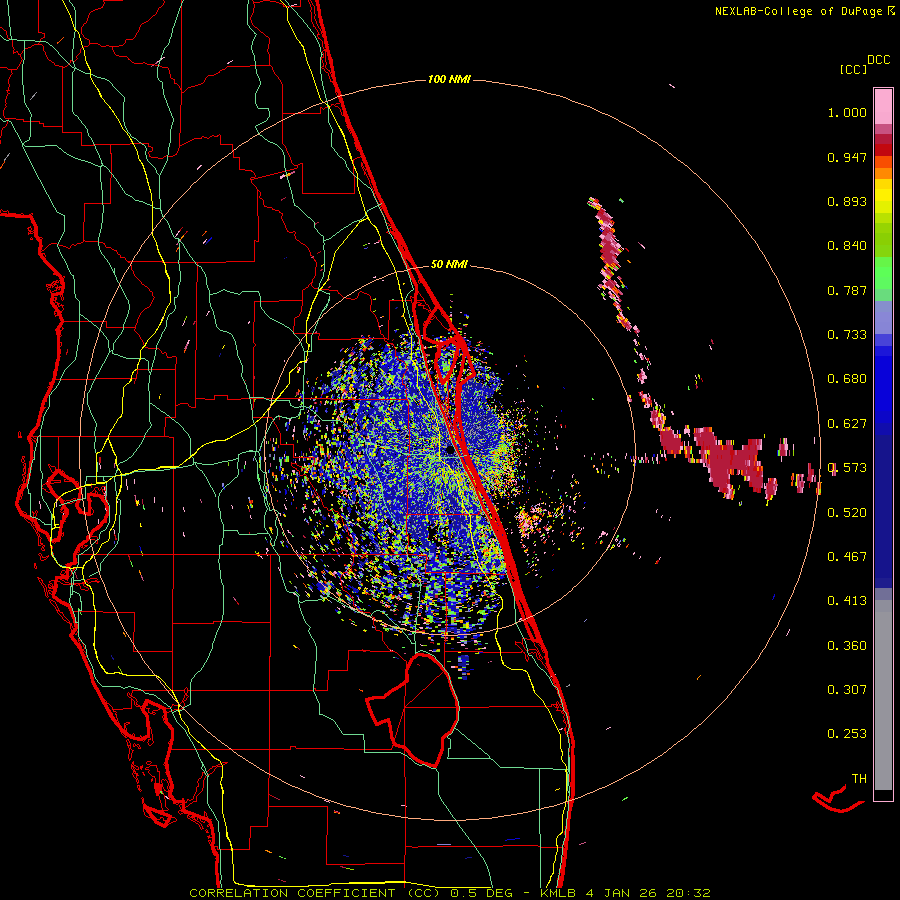Click the "4 JAN 26" date text
900x900 pixels.
tap(621, 893)
